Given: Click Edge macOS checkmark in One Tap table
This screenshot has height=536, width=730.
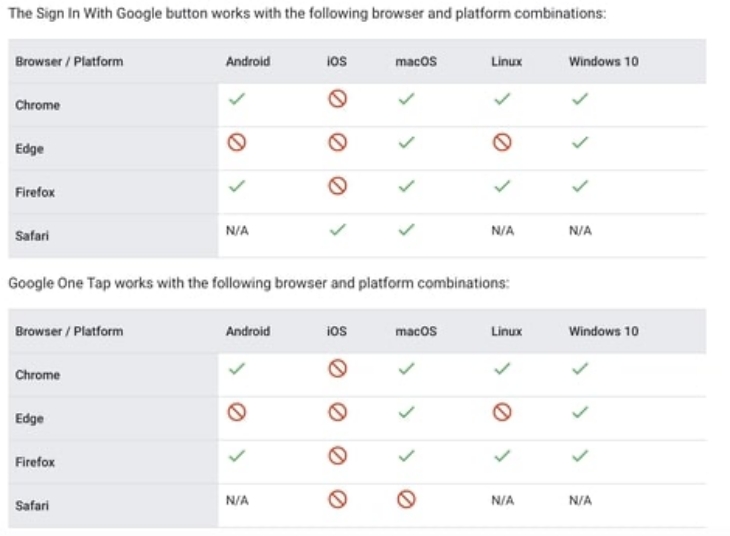Looking at the screenshot, I should (406, 412).
